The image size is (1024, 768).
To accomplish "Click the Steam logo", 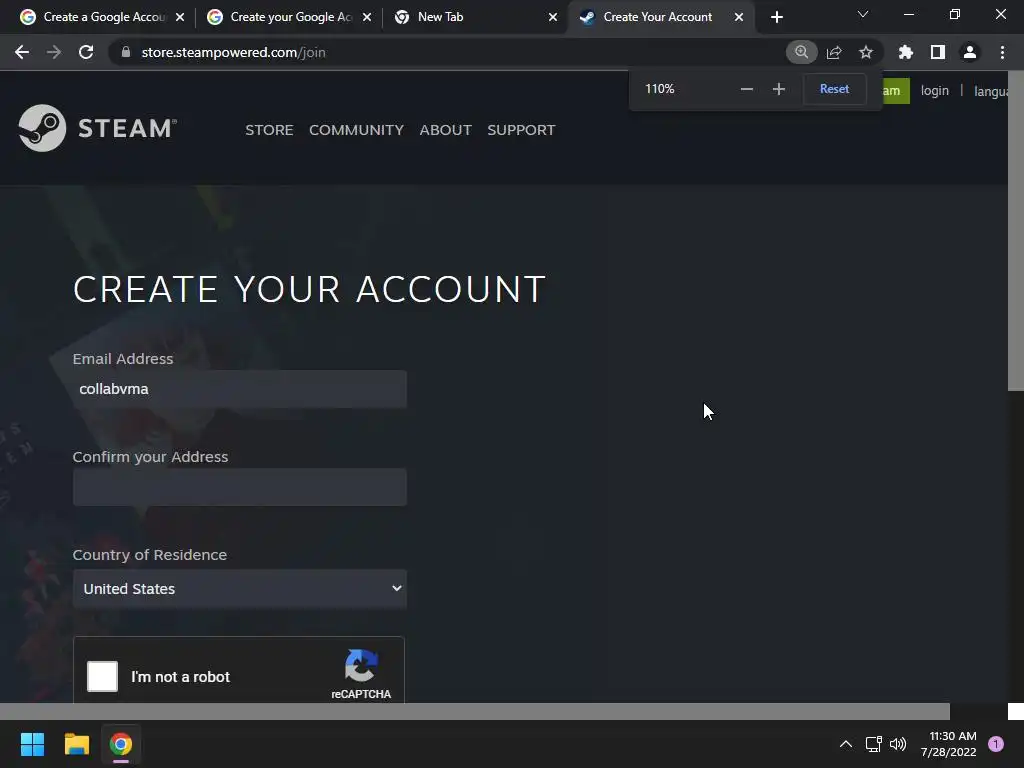I will click(x=97, y=128).
